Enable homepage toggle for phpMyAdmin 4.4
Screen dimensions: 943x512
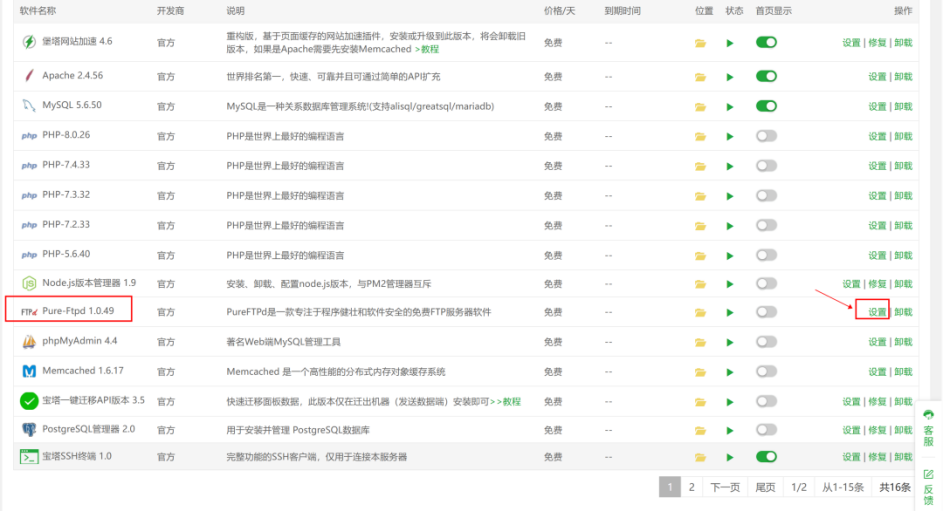click(766, 342)
